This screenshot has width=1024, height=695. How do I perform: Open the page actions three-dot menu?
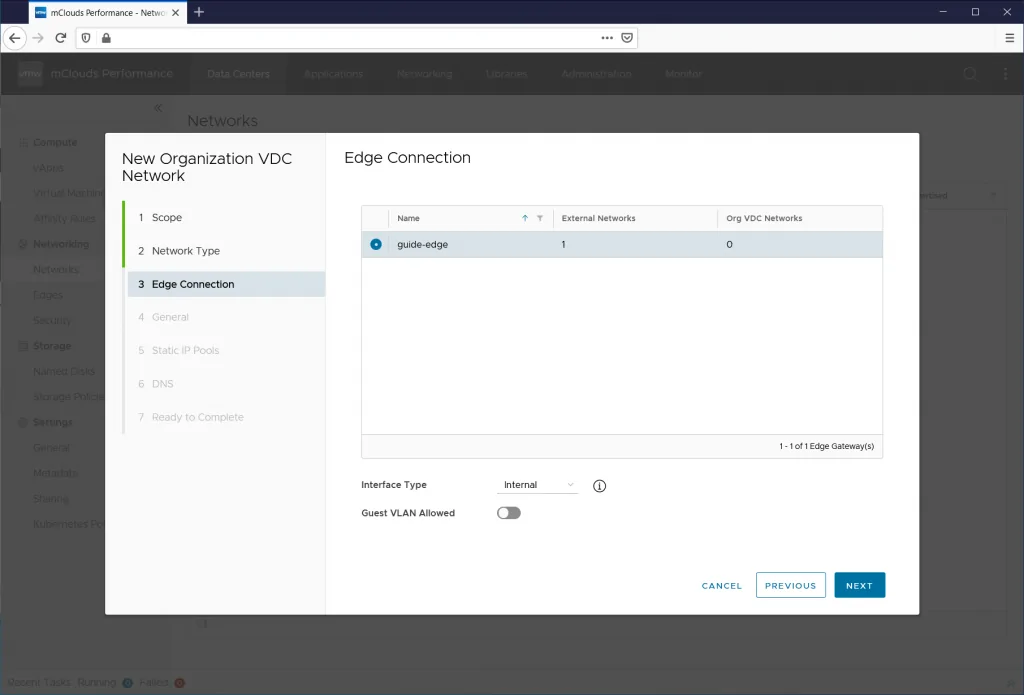click(607, 38)
